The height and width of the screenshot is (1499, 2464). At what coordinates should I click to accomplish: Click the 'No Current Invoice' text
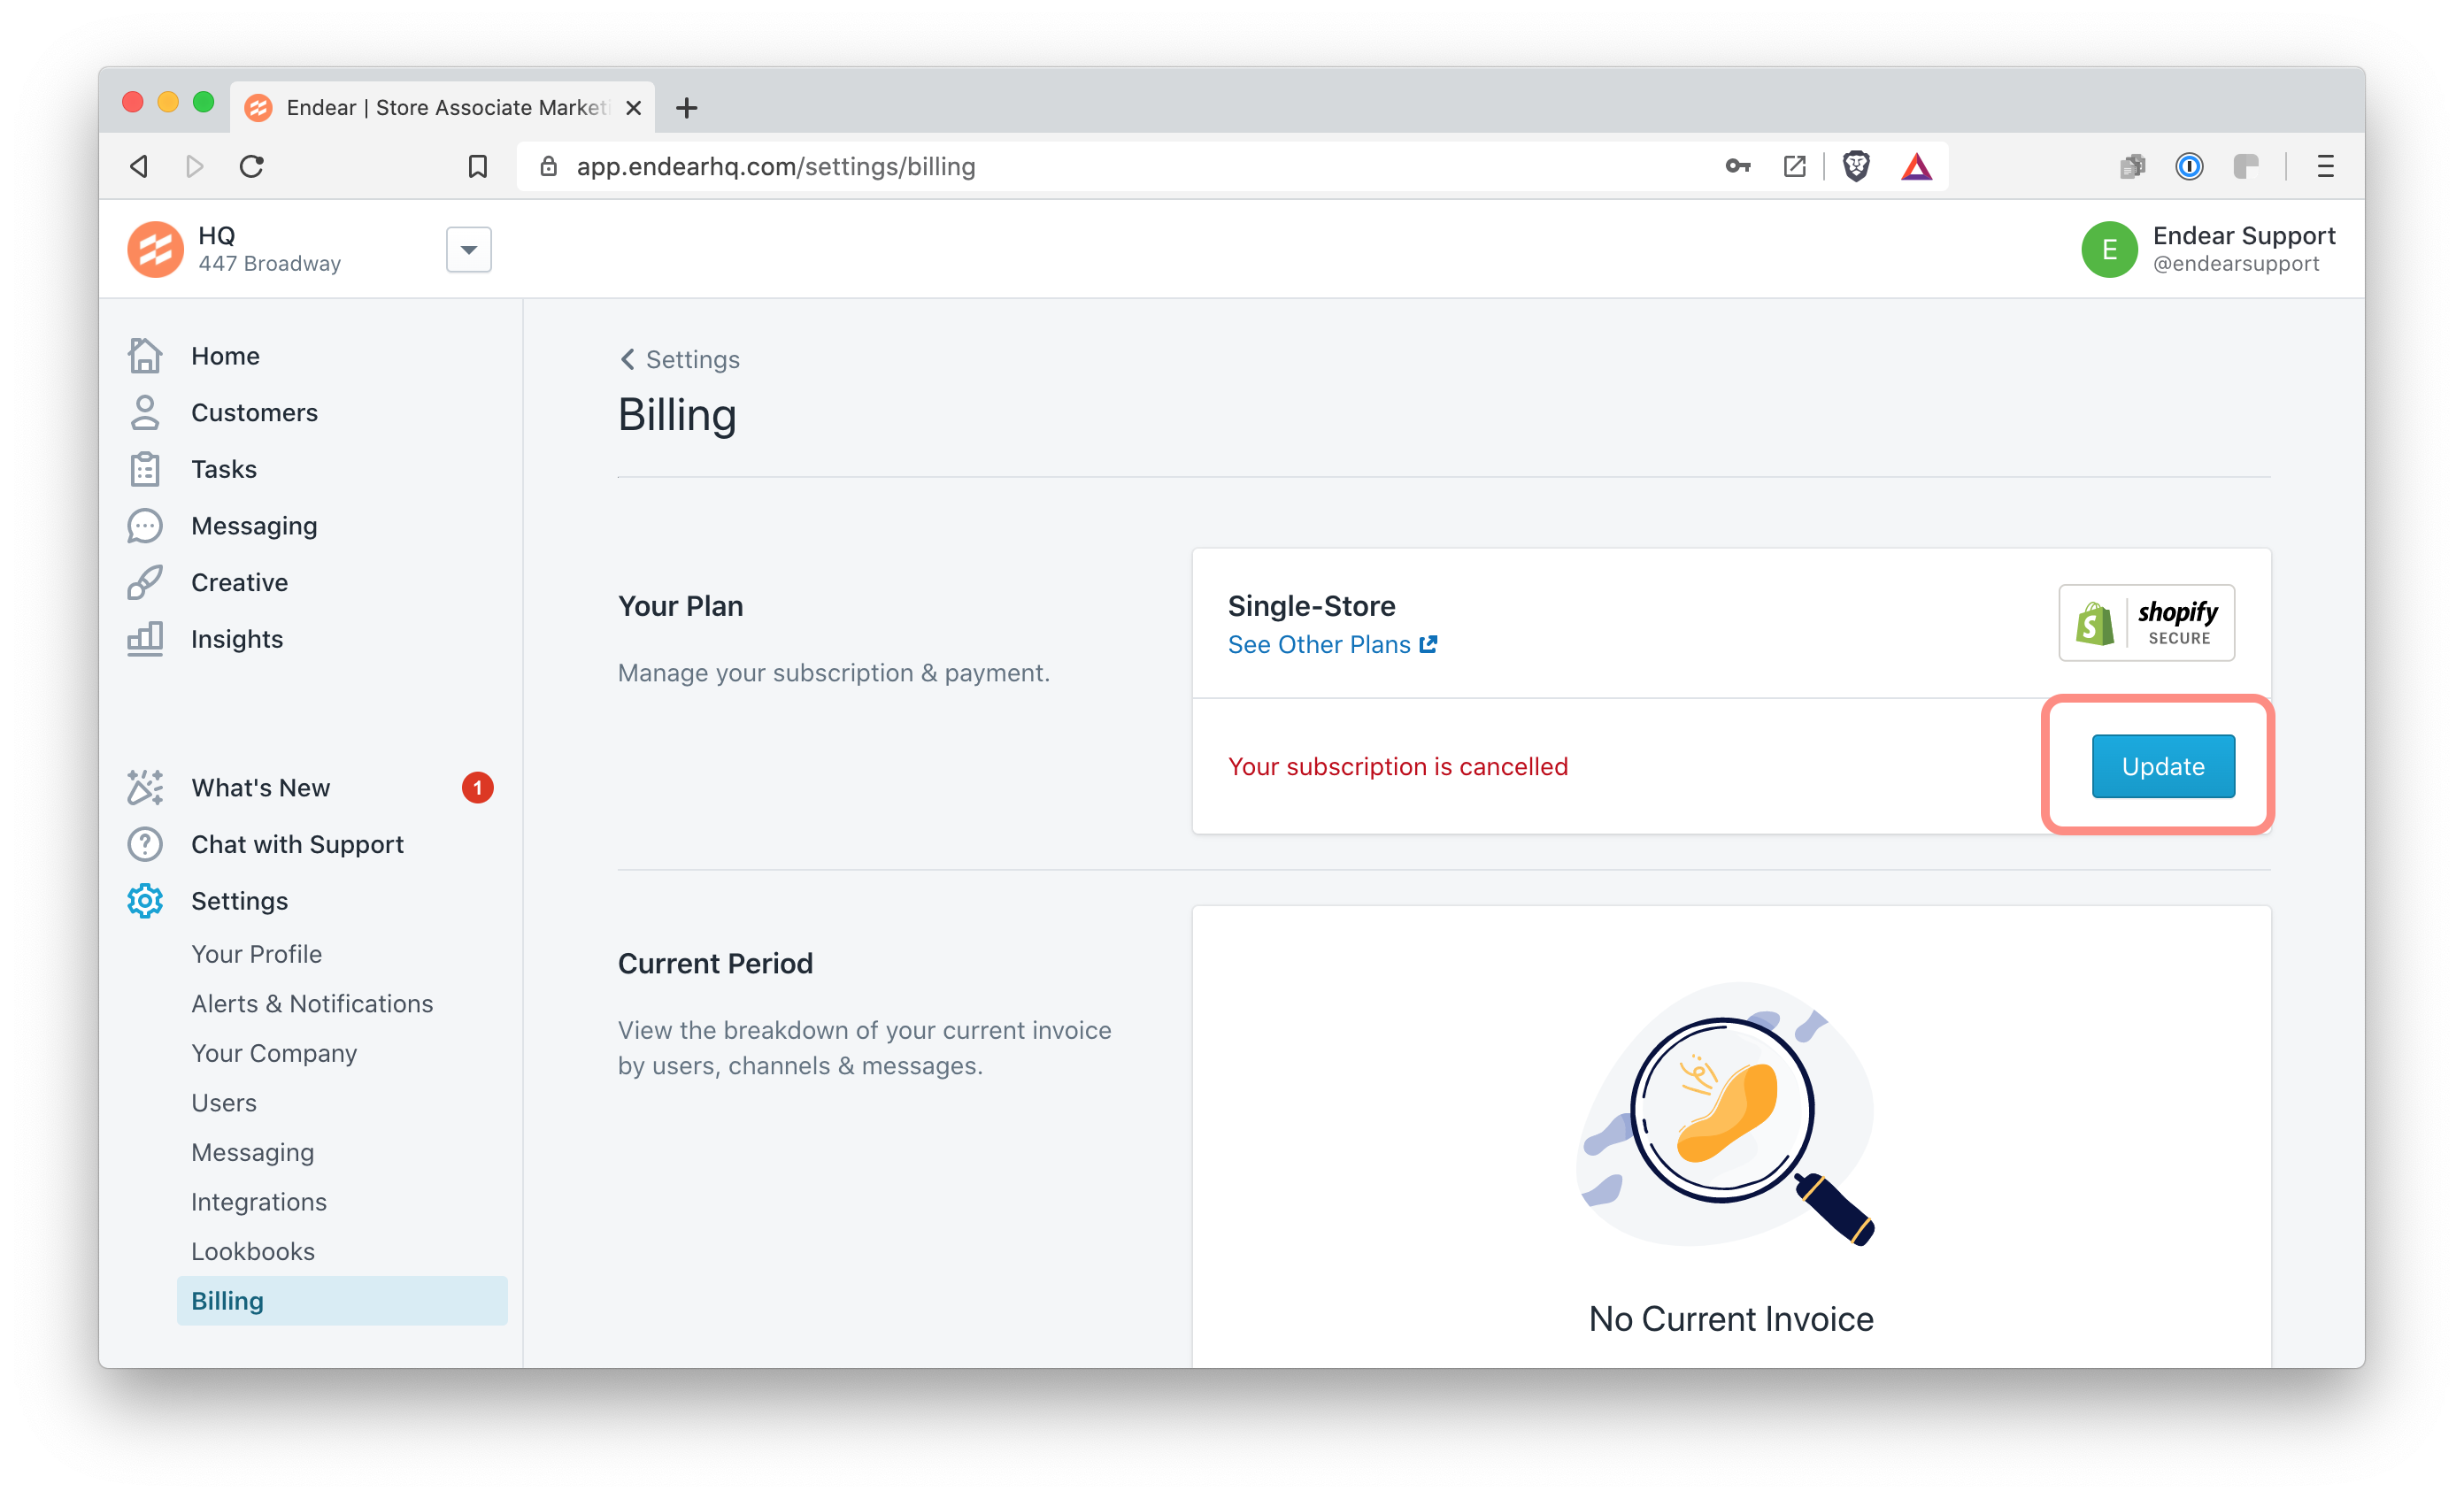point(1731,1319)
